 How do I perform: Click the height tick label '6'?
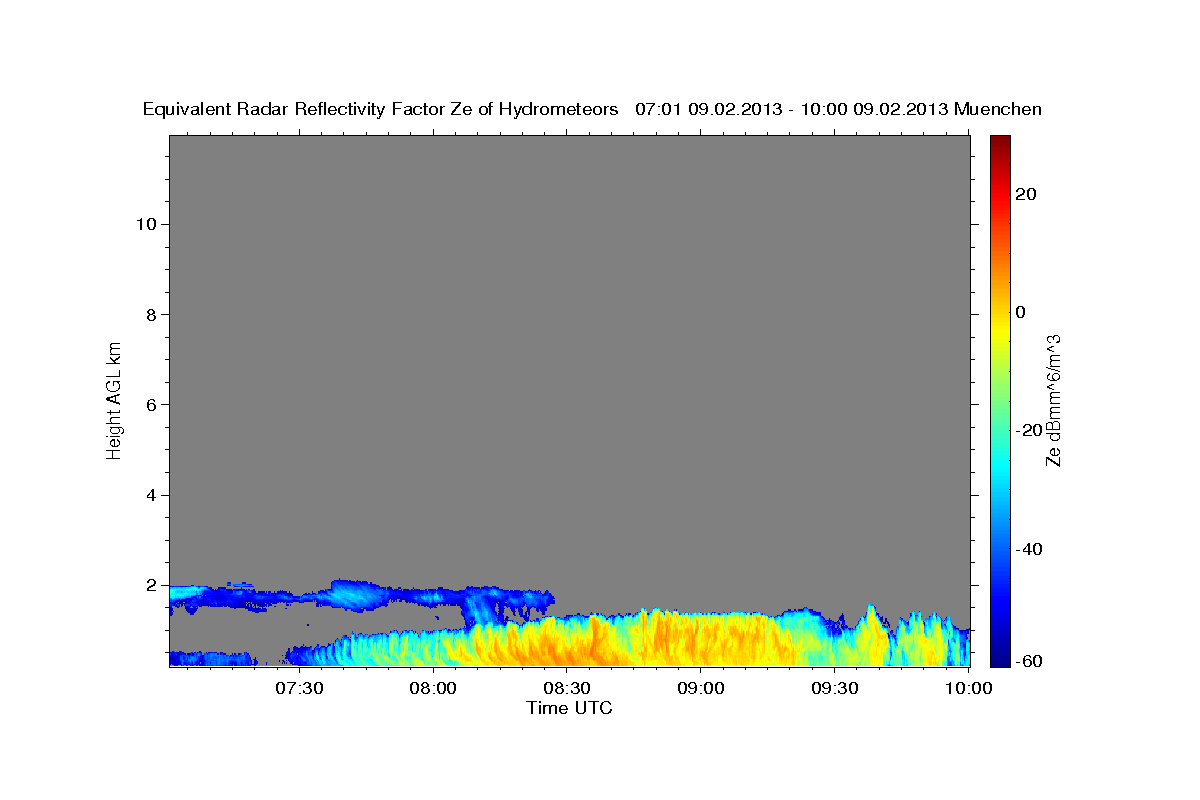pos(153,405)
